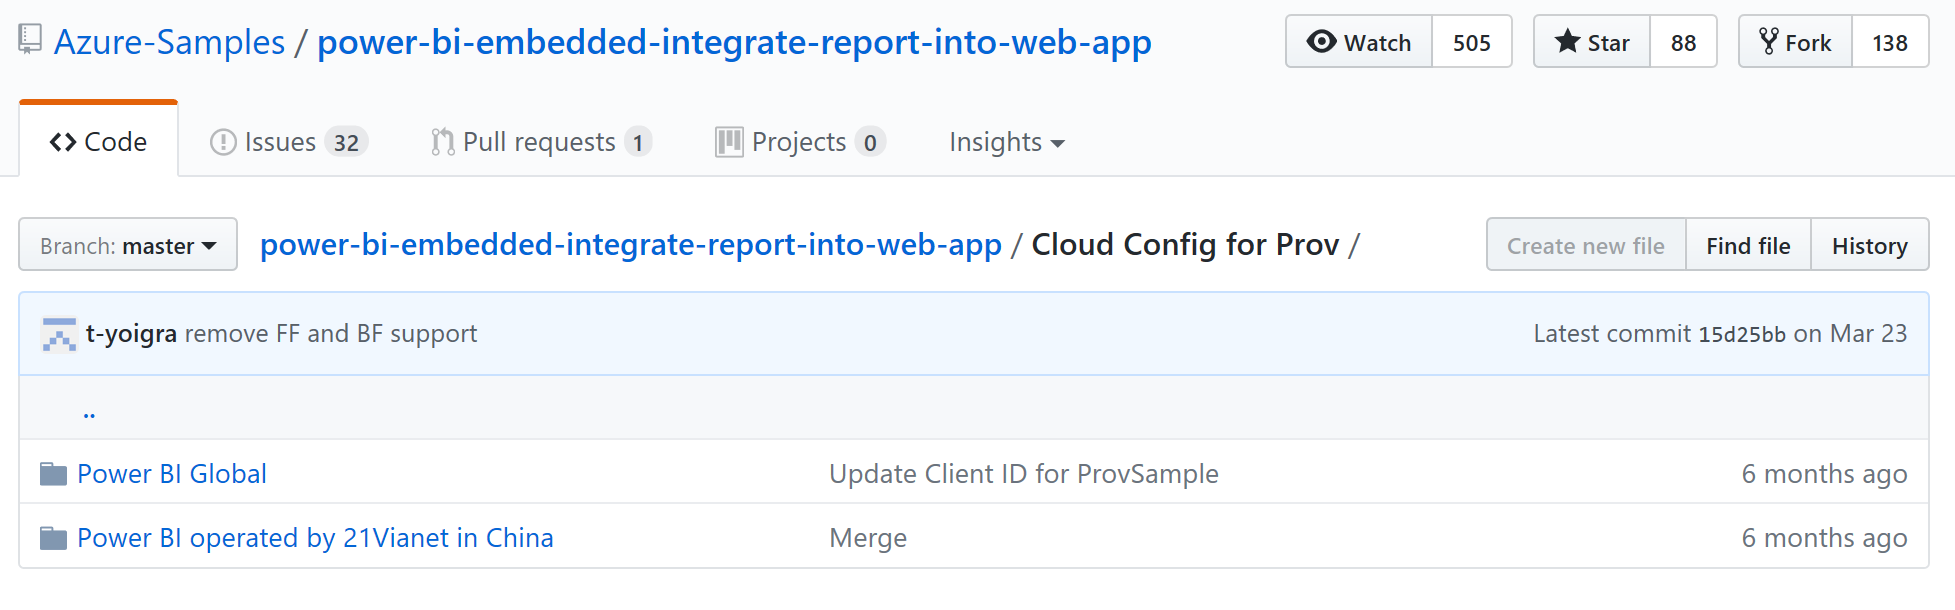Star this repository
1955x610 pixels.
pyautogui.click(x=1592, y=42)
